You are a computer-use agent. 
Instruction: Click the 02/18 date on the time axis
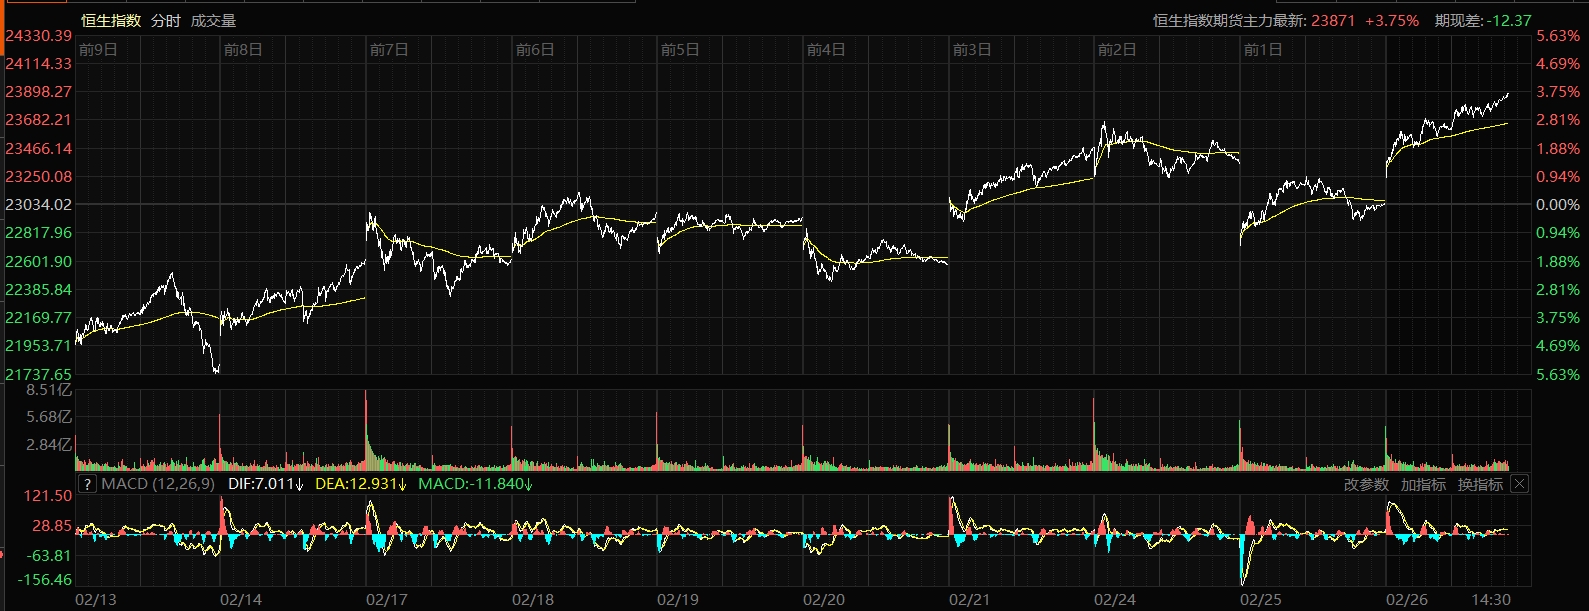coord(533,599)
